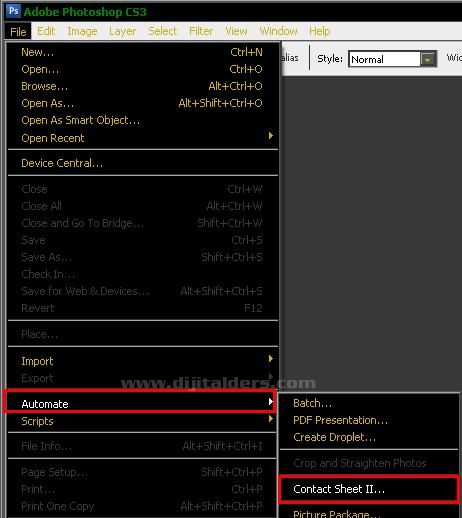Open the Filter menu
This screenshot has width=462, height=518.
[x=201, y=31]
